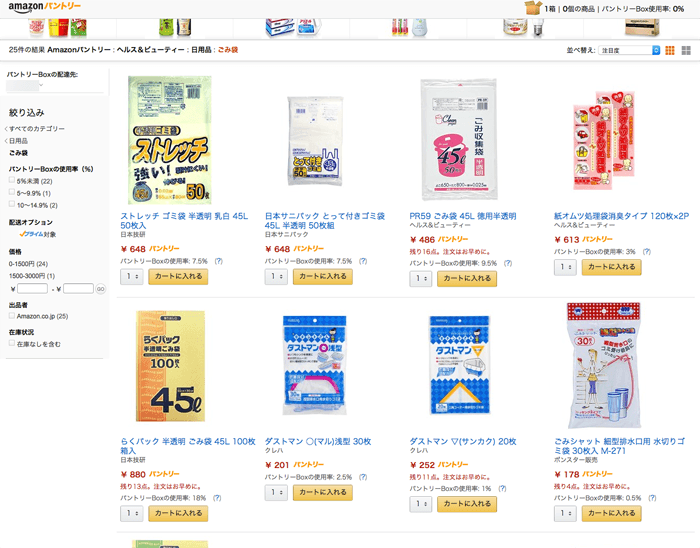The height and width of the screenshot is (548, 700).
Task: Open help icon for 紙オムツ処理袋 Box usage
Action: pyautogui.click(x=647, y=252)
